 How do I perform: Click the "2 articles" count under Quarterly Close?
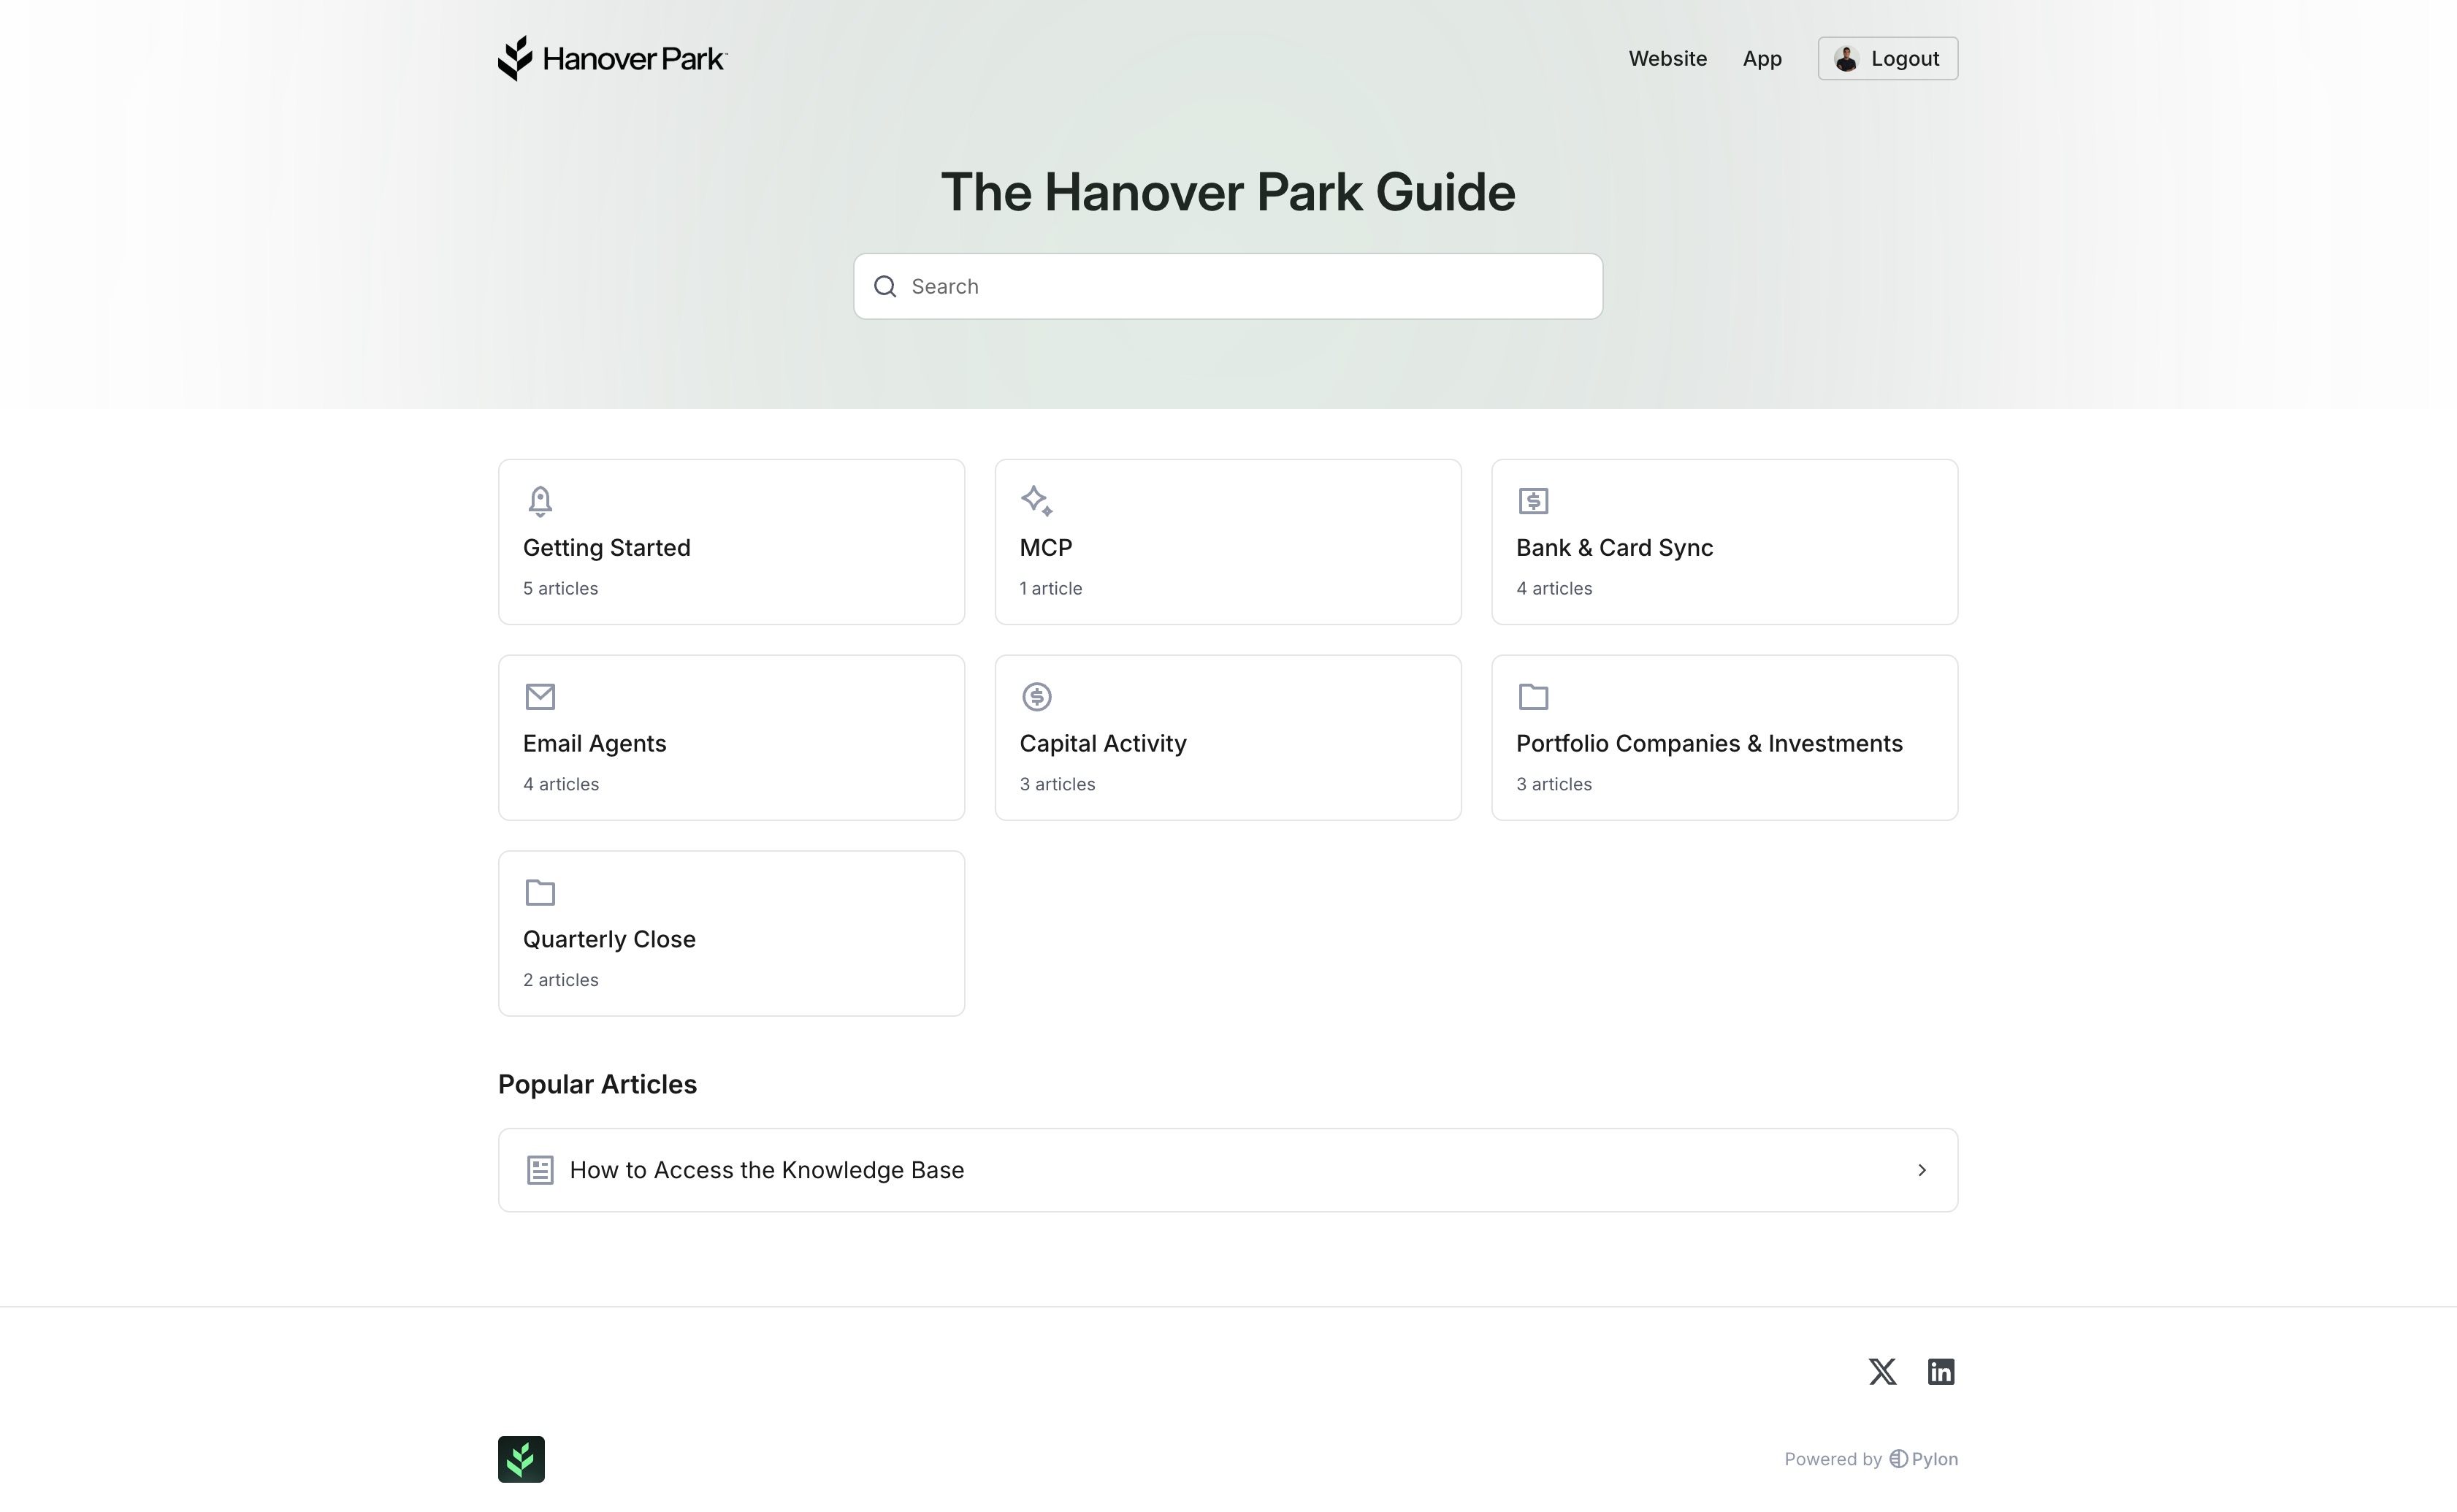(561, 981)
